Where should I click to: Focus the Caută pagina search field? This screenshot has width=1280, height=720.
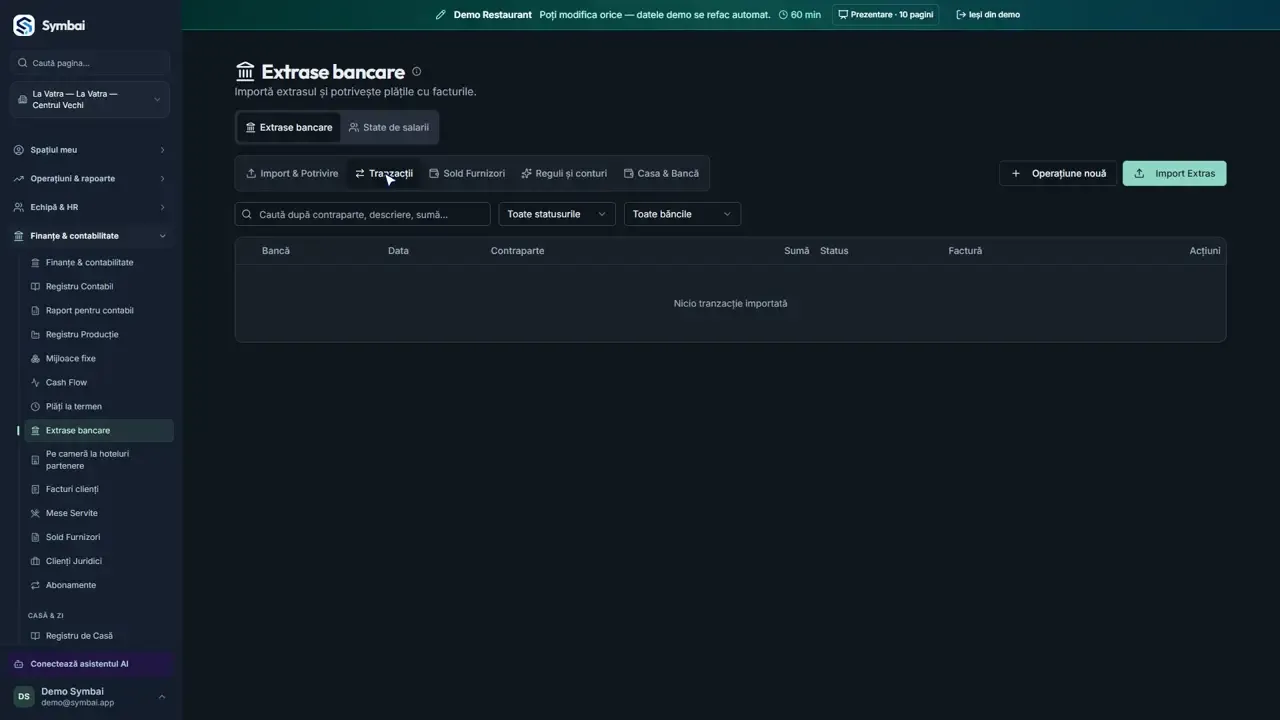click(x=90, y=63)
